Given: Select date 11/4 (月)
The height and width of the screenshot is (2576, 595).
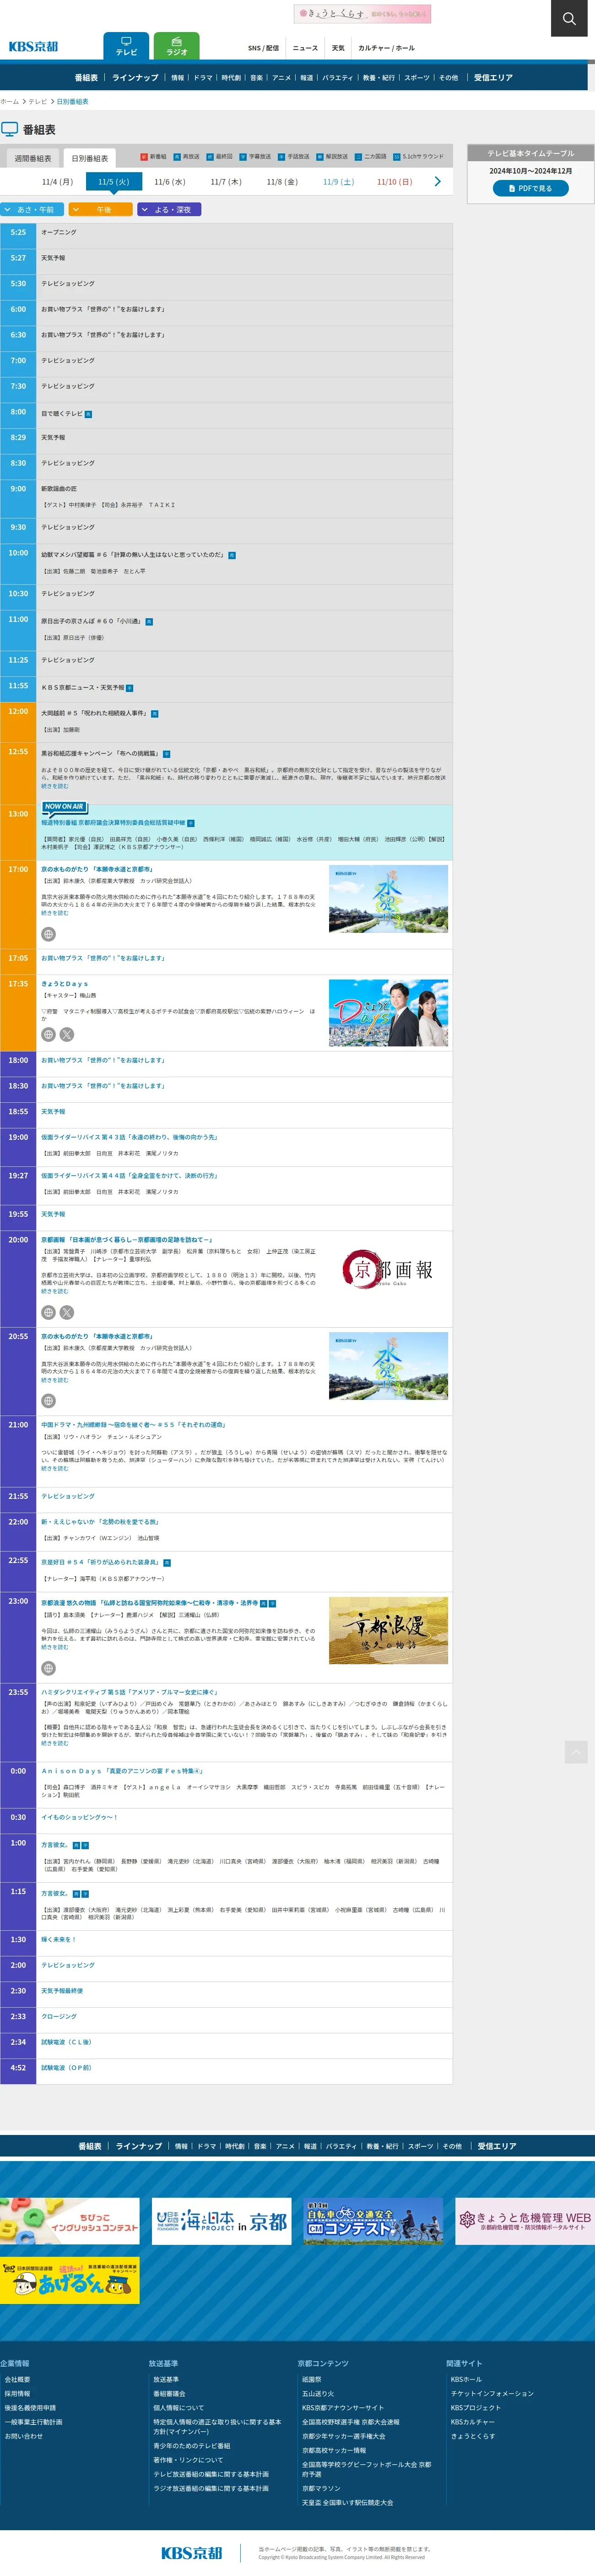Looking at the screenshot, I should coord(57,182).
